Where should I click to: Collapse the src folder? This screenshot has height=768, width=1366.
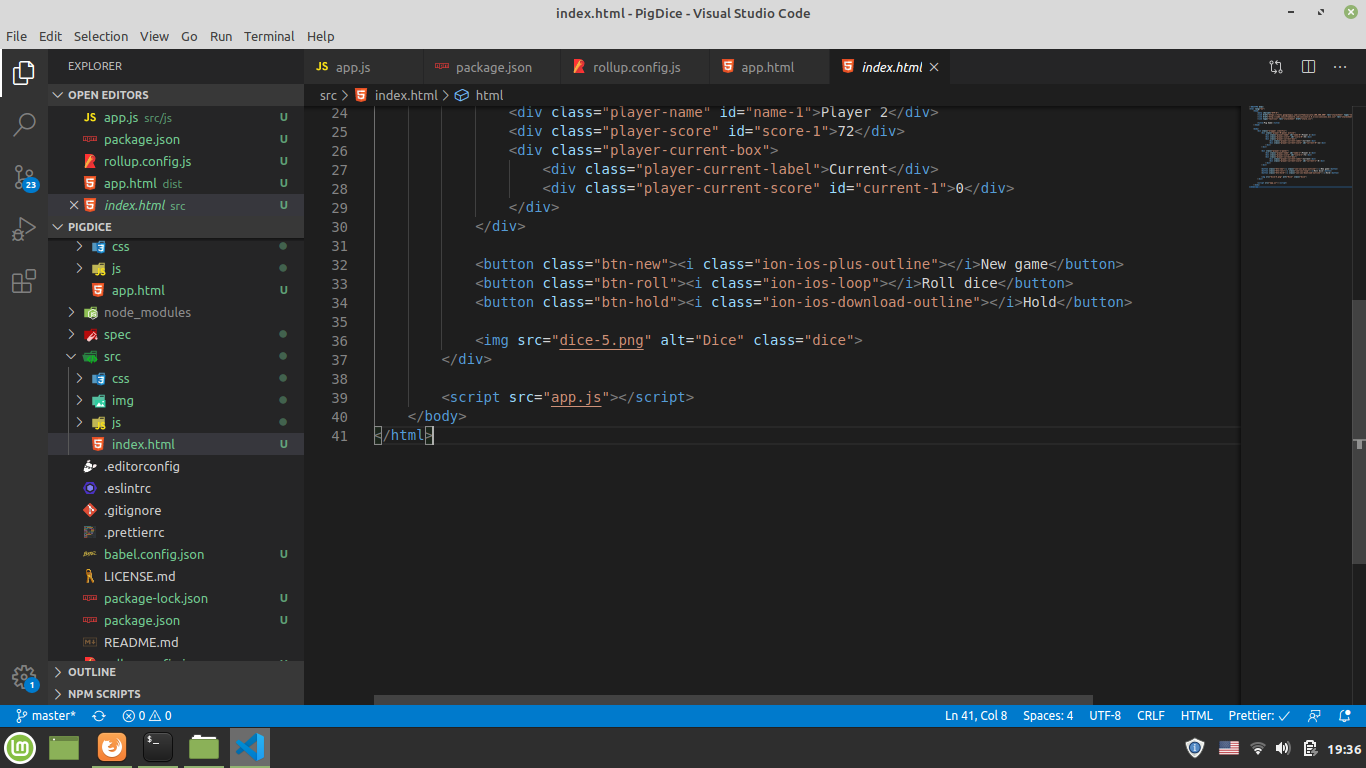pyautogui.click(x=176, y=356)
